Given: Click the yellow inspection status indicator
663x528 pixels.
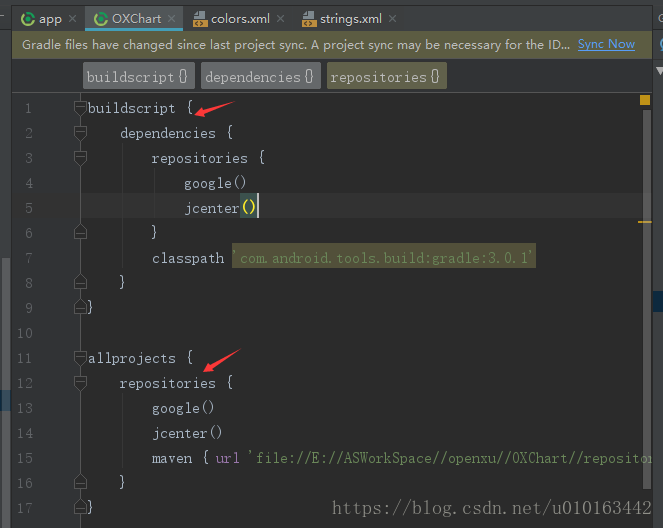Looking at the screenshot, I should click(x=645, y=100).
